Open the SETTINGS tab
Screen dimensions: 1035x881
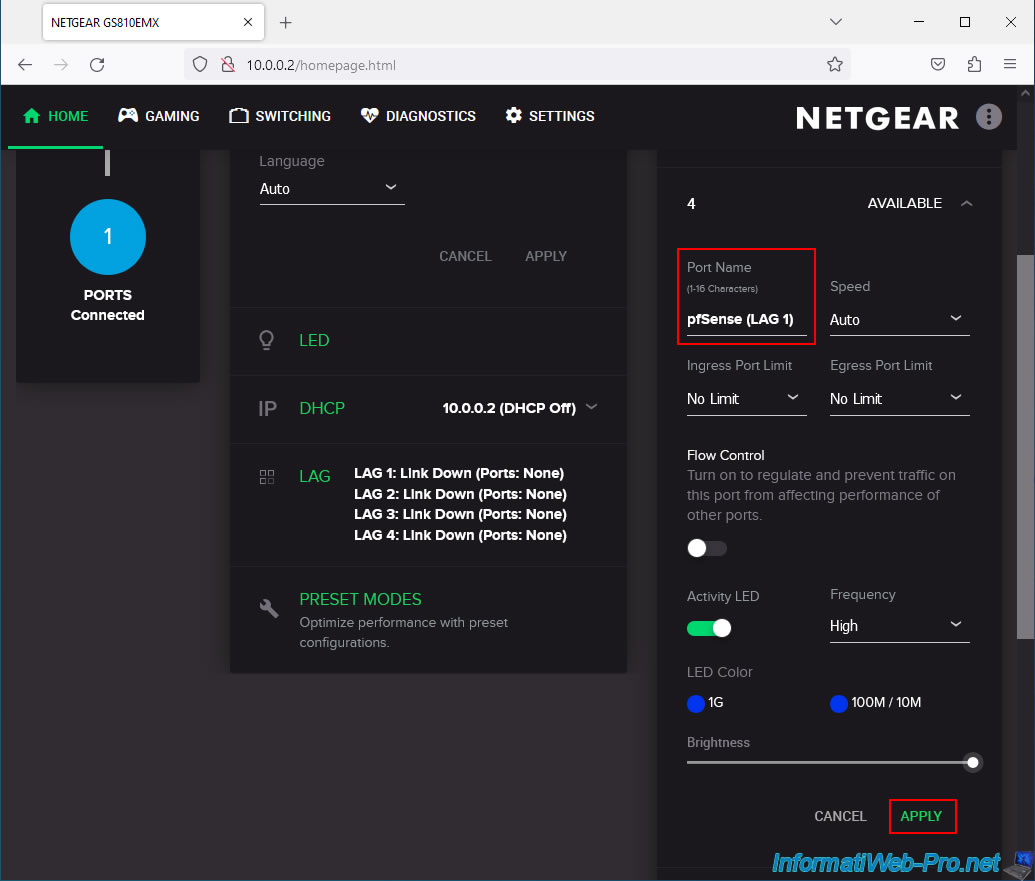point(550,116)
